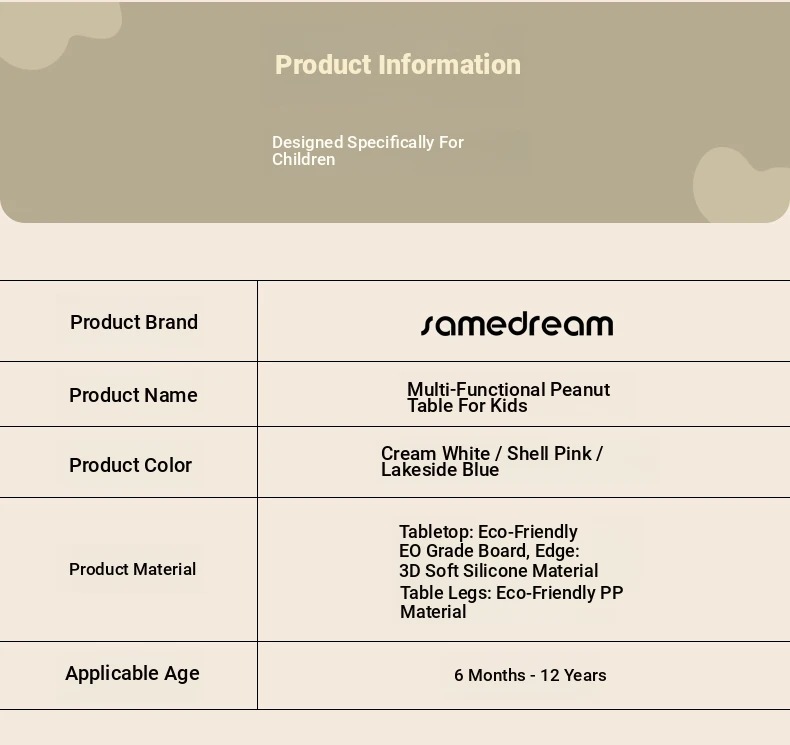The height and width of the screenshot is (745, 790).
Task: Click the word Material under Table Legs
Action: 433,612
